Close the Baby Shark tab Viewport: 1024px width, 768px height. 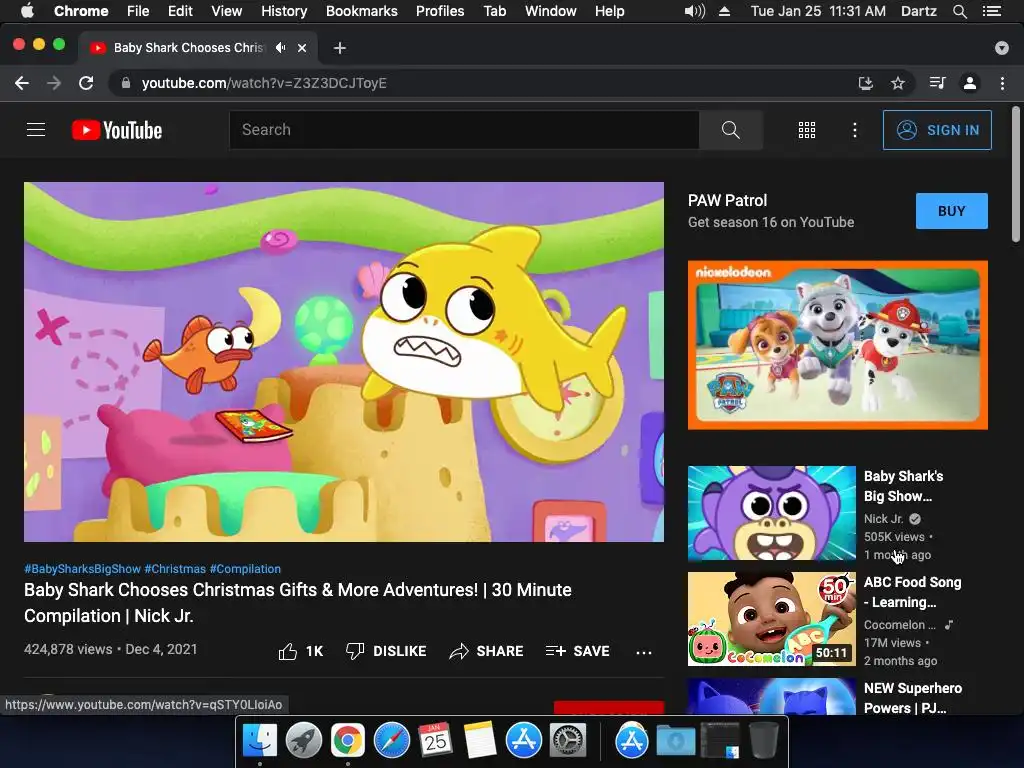pos(302,48)
